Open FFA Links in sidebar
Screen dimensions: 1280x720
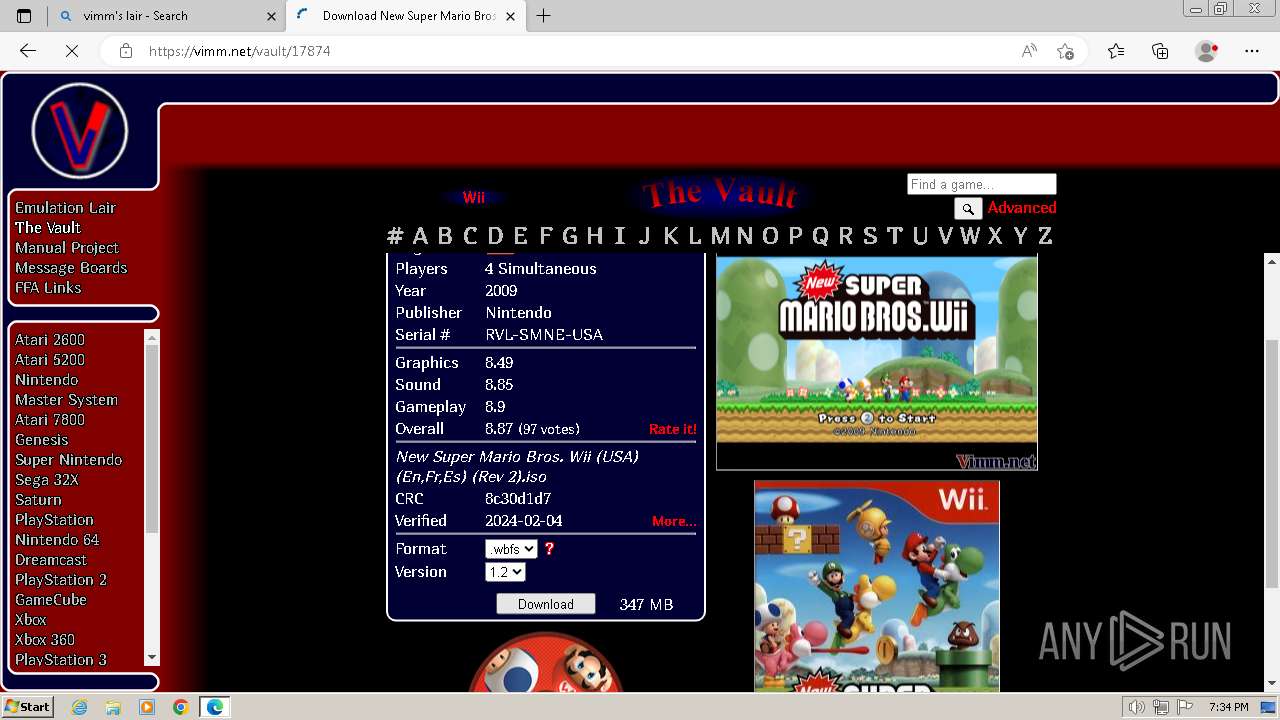(48, 288)
